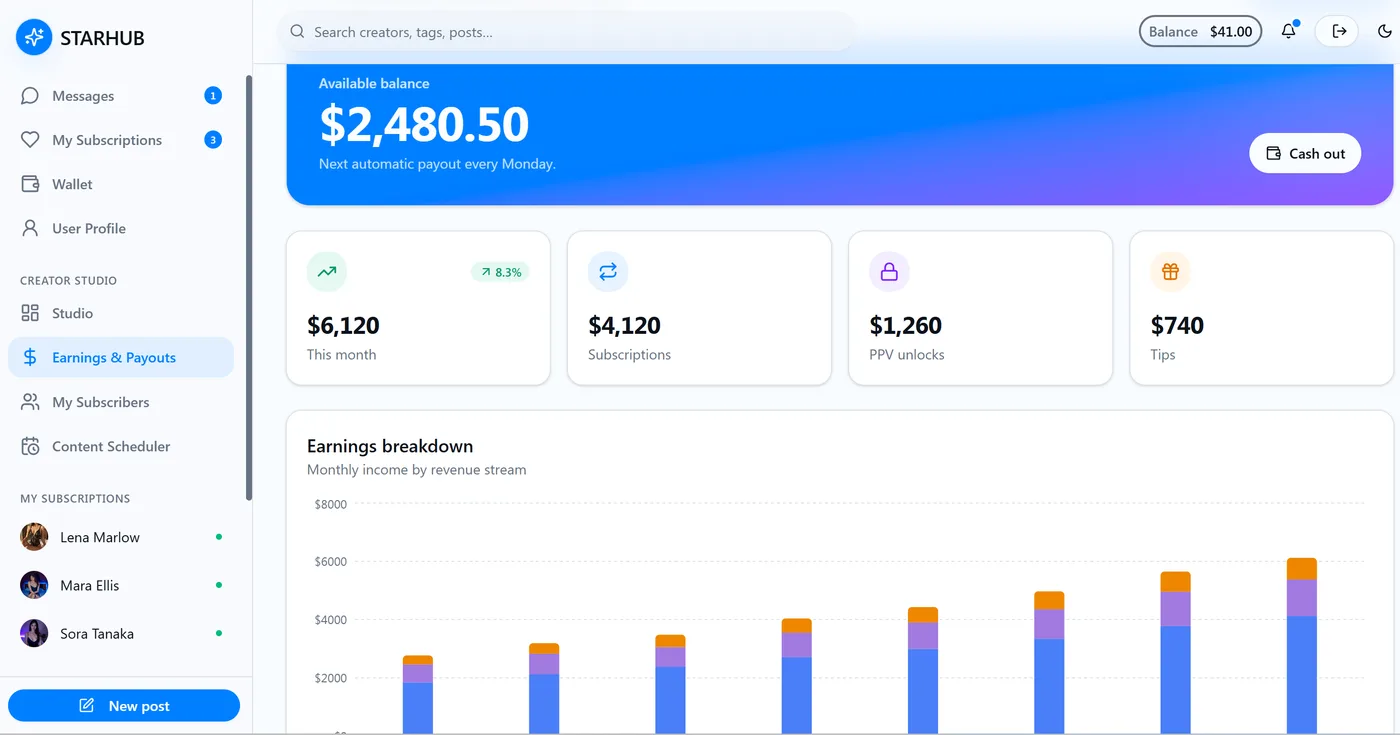Open the My Subscriptions menu item
Screen dimensions: 1400x735
pyautogui.click(x=121, y=140)
